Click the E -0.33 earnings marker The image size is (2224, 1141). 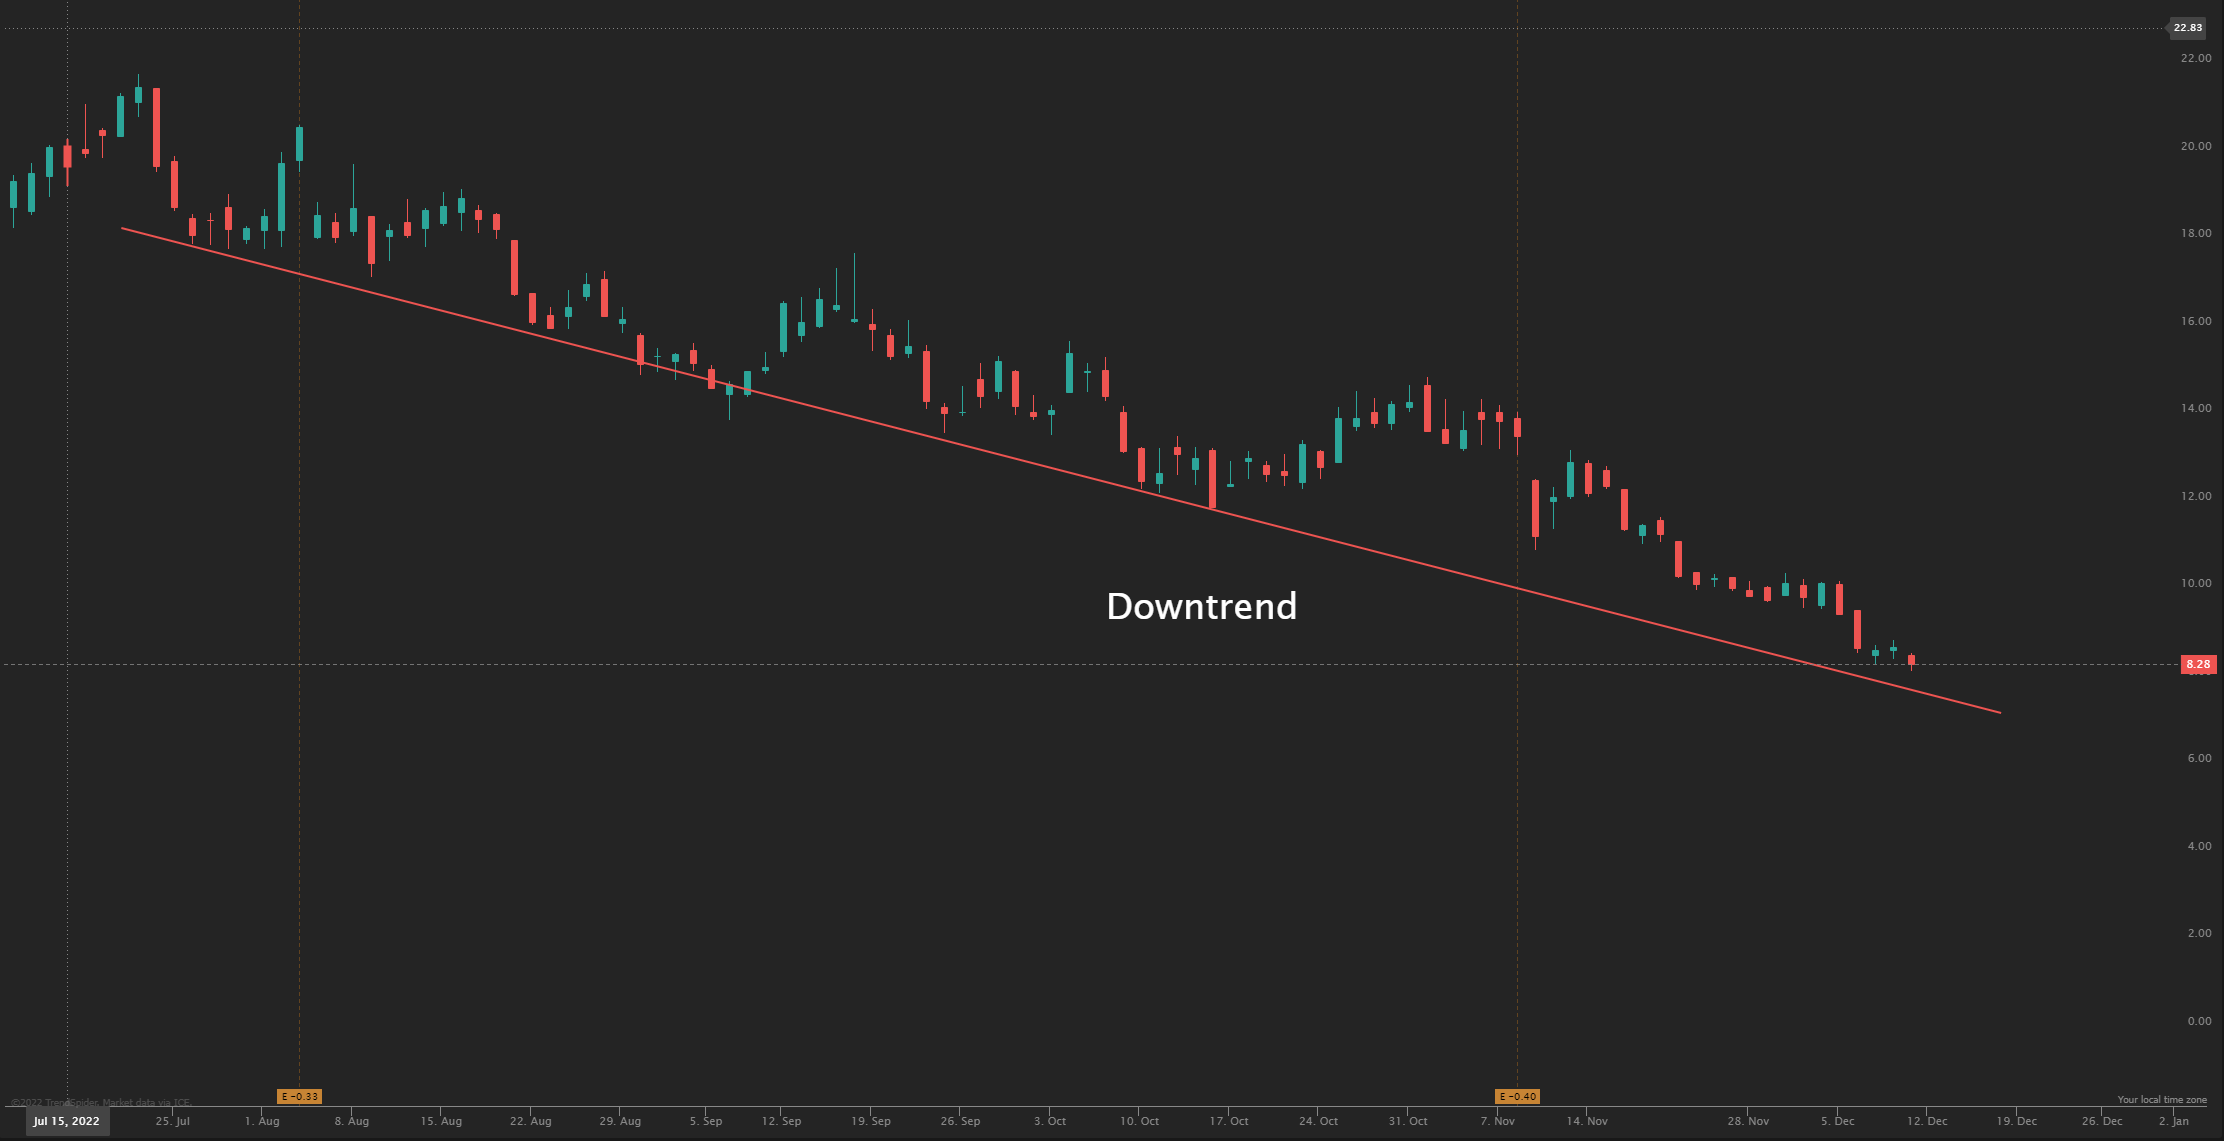(x=299, y=1096)
